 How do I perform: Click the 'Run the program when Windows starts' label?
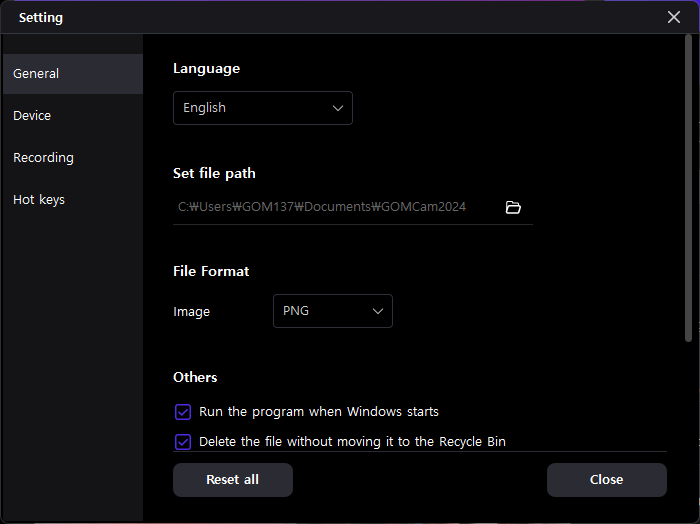318,412
